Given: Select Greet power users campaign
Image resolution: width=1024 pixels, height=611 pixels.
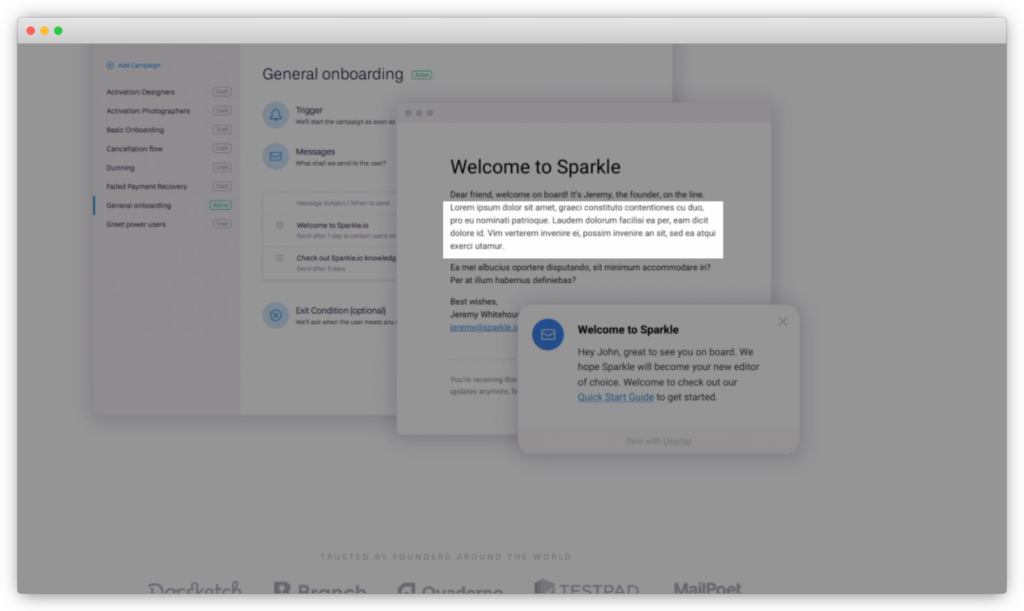Looking at the screenshot, I should point(136,224).
